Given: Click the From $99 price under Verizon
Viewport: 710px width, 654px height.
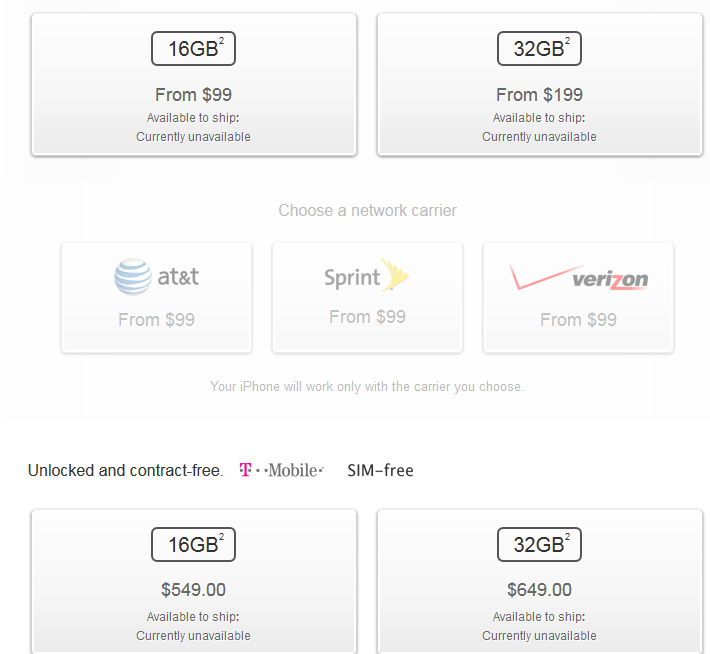Looking at the screenshot, I should tap(578, 320).
